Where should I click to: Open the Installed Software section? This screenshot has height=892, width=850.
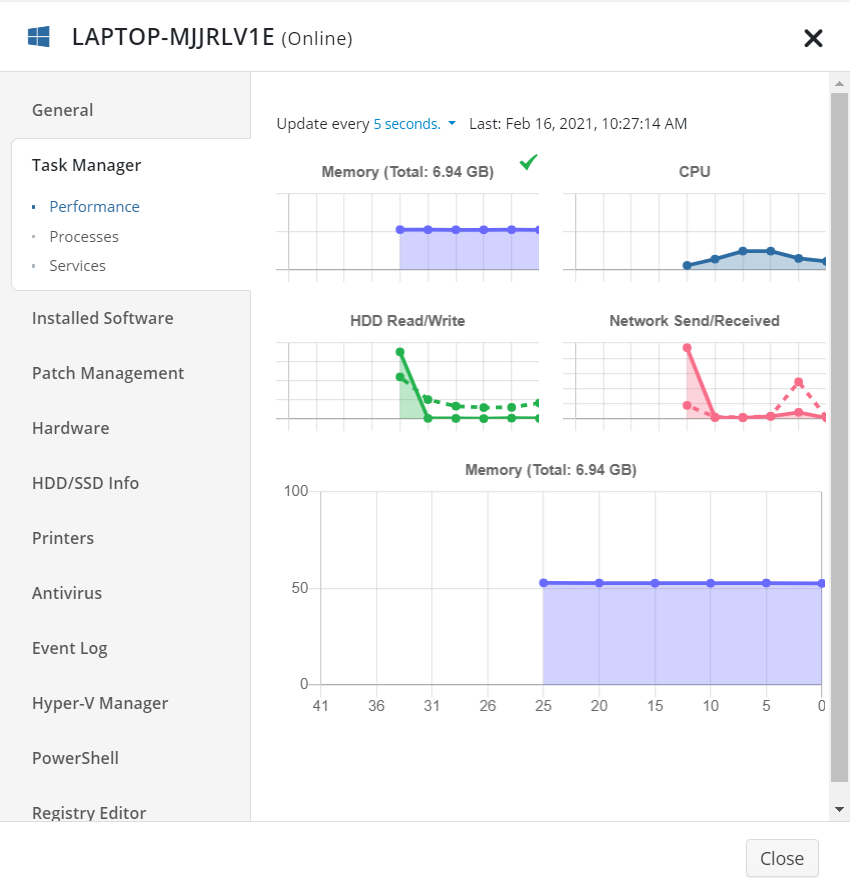pyautogui.click(x=100, y=317)
